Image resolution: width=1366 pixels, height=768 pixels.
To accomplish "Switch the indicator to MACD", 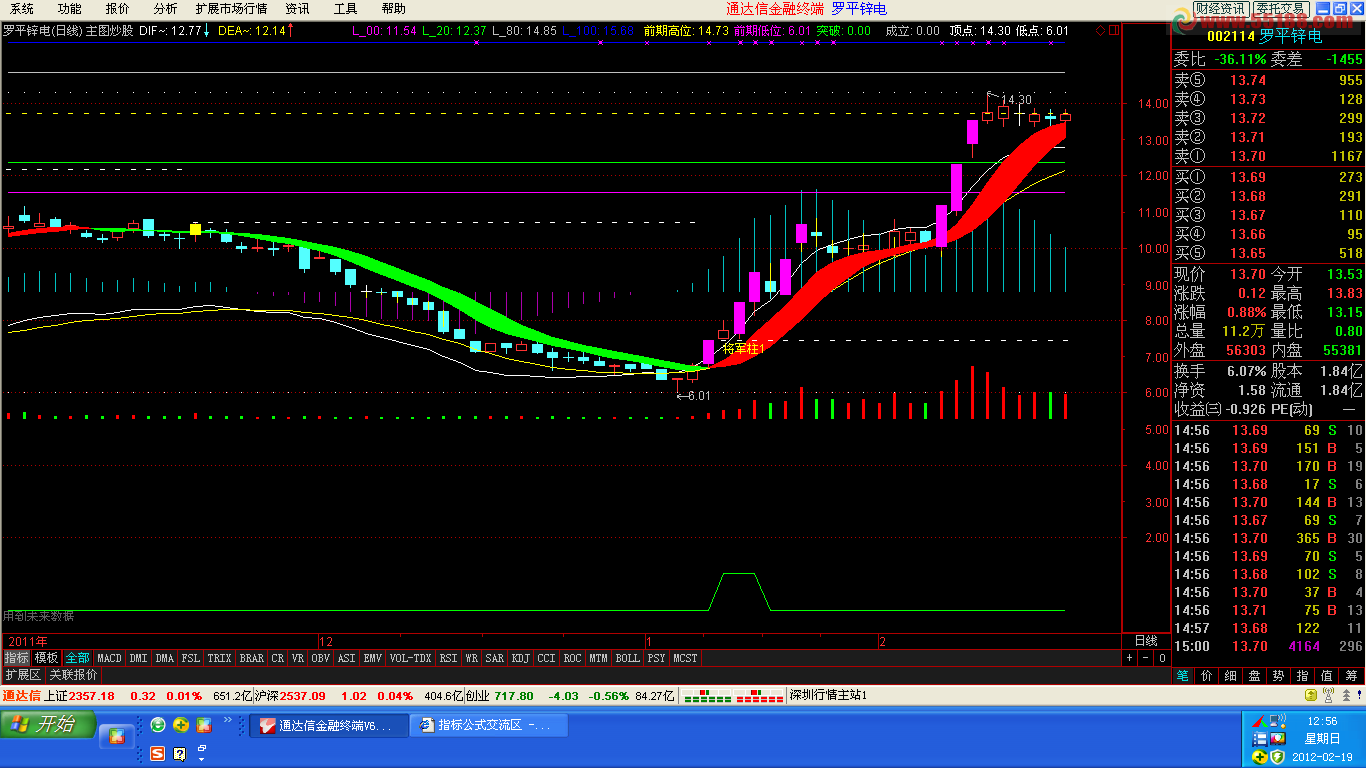I will coord(109,658).
